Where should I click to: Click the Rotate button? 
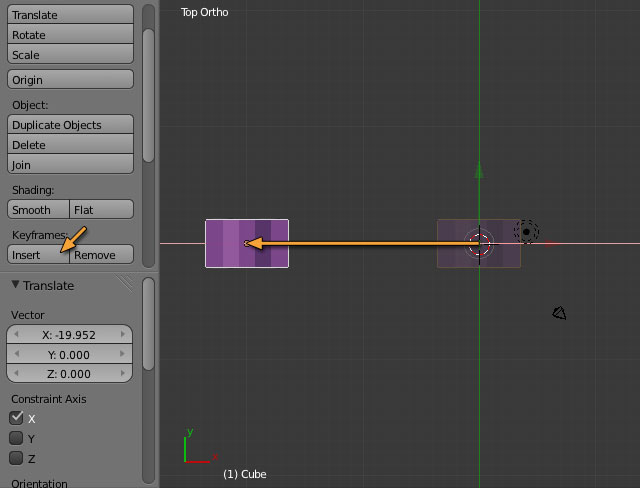(70, 35)
